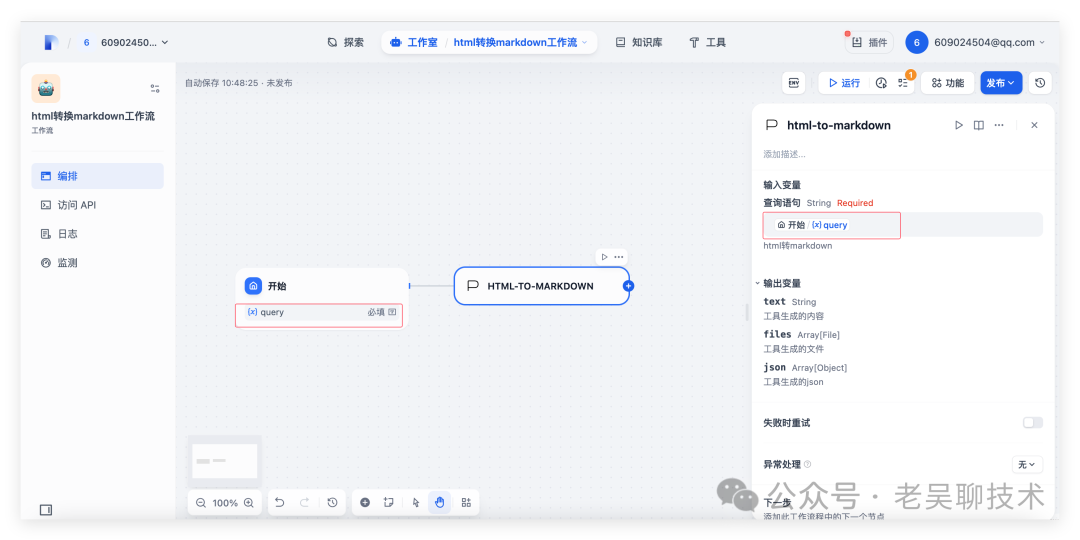The width and height of the screenshot is (1080, 540).
Task: Select the 开始 start node
Action: [322, 286]
